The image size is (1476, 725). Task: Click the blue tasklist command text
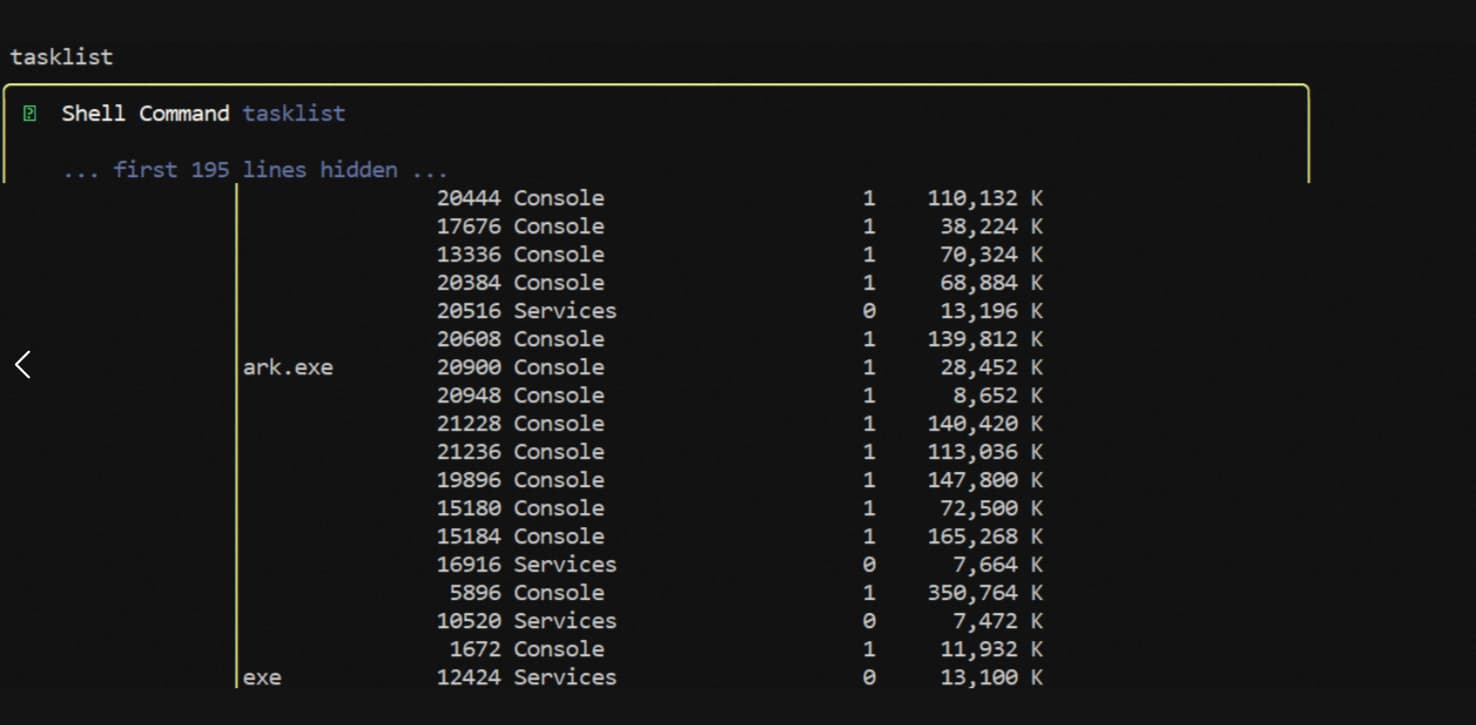pyautogui.click(x=293, y=114)
